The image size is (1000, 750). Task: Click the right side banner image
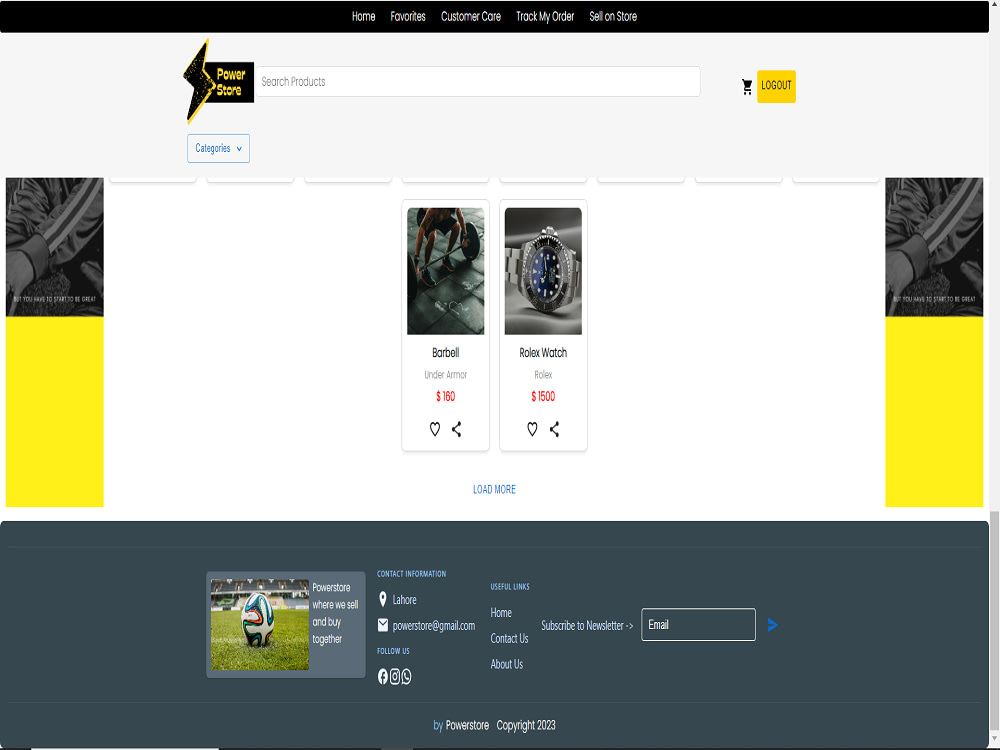point(934,342)
